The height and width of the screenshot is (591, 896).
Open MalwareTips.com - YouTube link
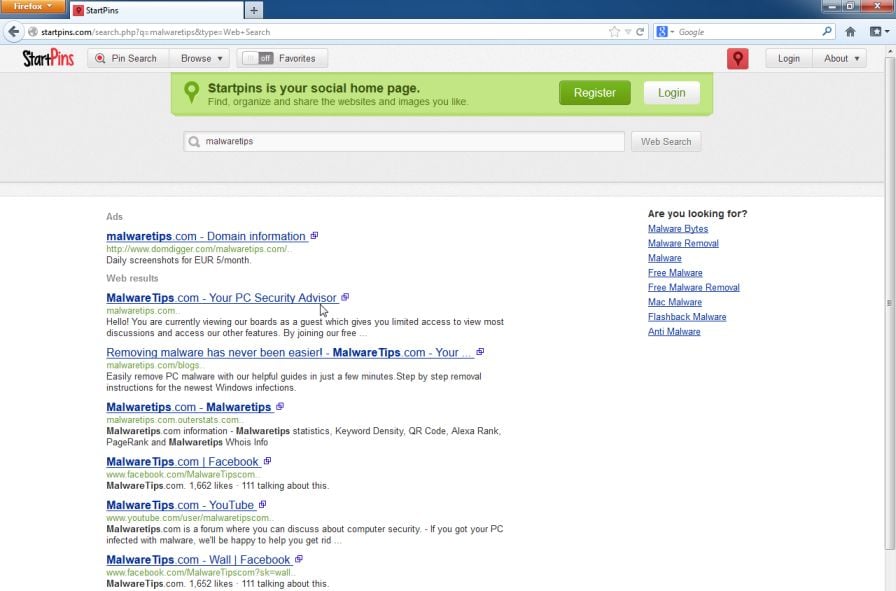coord(181,505)
